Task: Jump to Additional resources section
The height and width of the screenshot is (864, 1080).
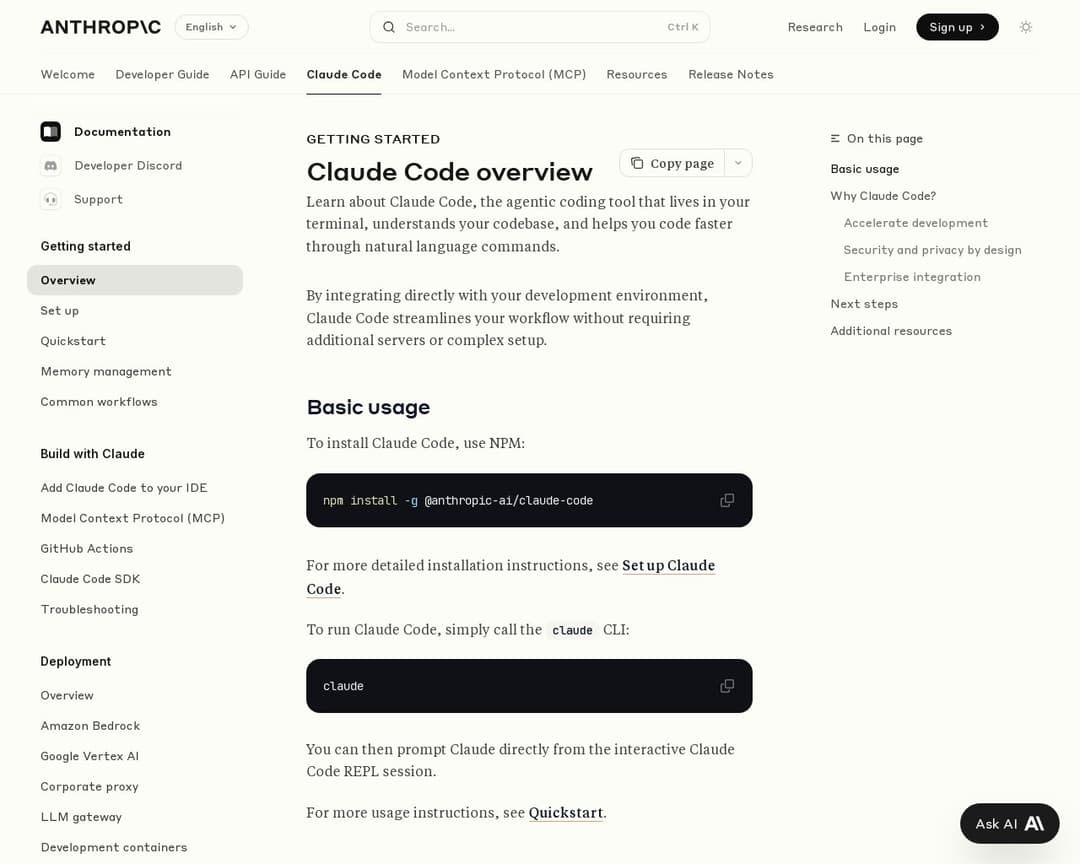Action: [891, 331]
